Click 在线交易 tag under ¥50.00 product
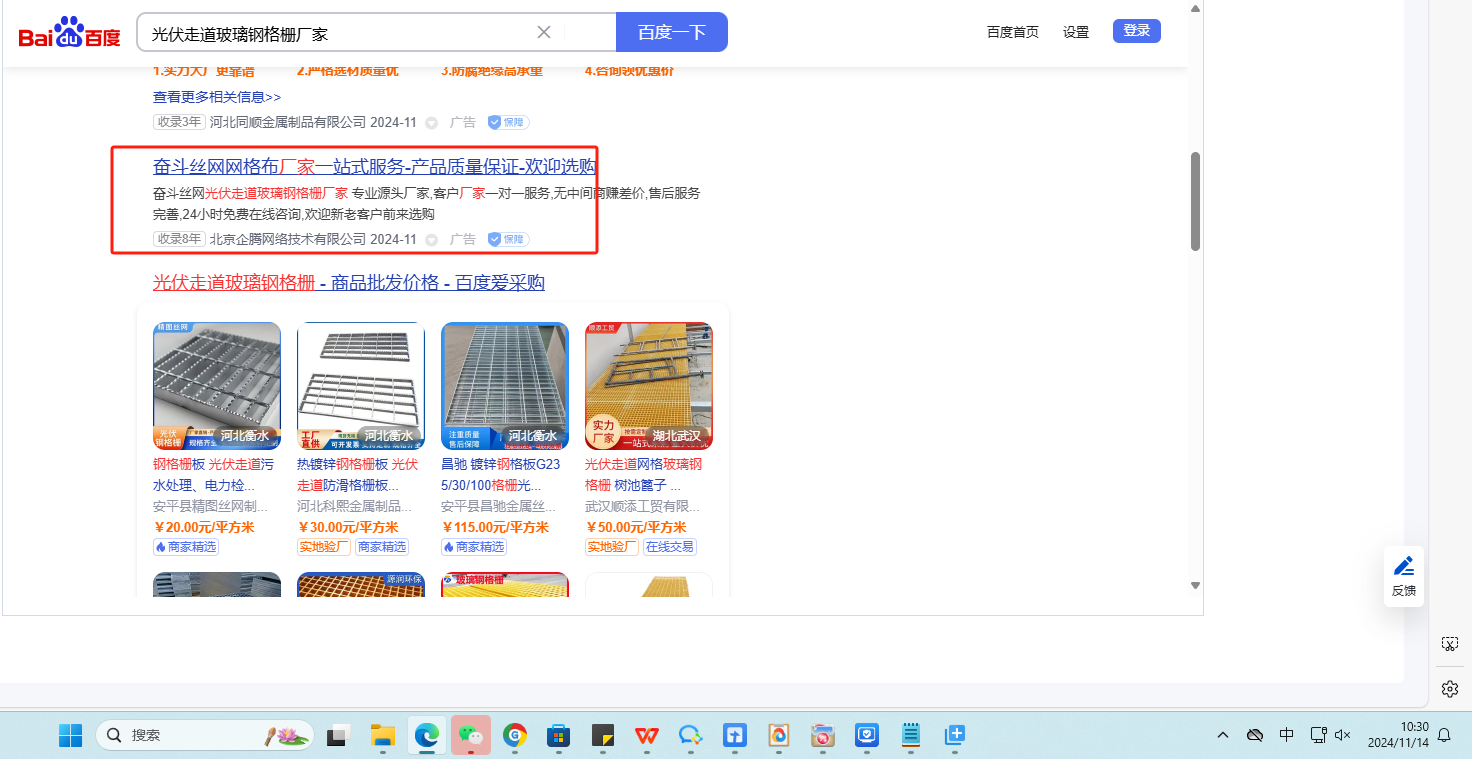The image size is (1472, 759). click(670, 547)
